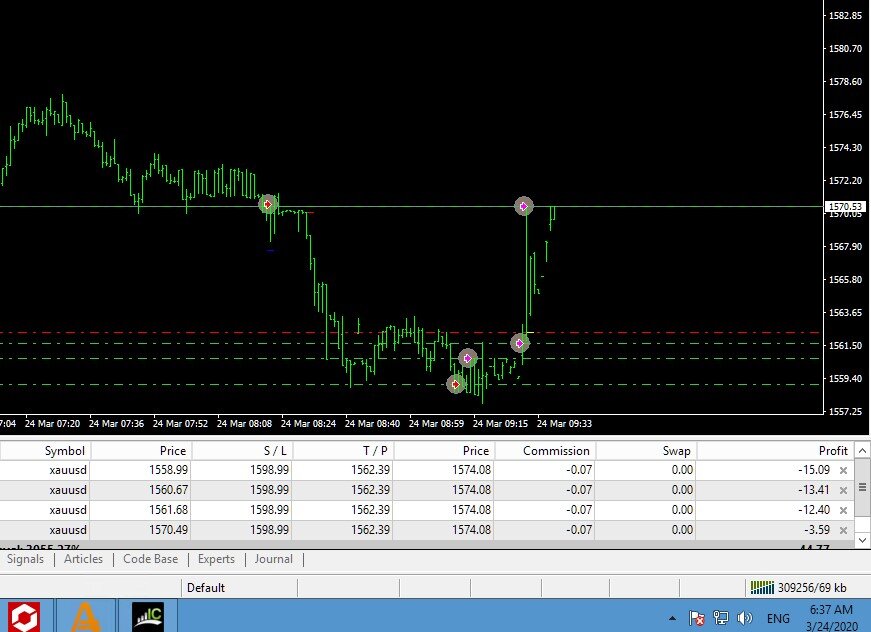Select the open price cell 1570.49

pos(168,530)
